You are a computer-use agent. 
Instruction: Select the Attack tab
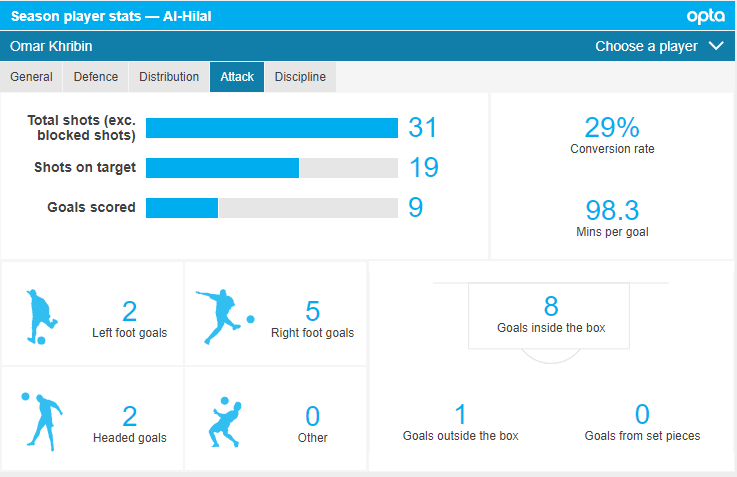237,77
